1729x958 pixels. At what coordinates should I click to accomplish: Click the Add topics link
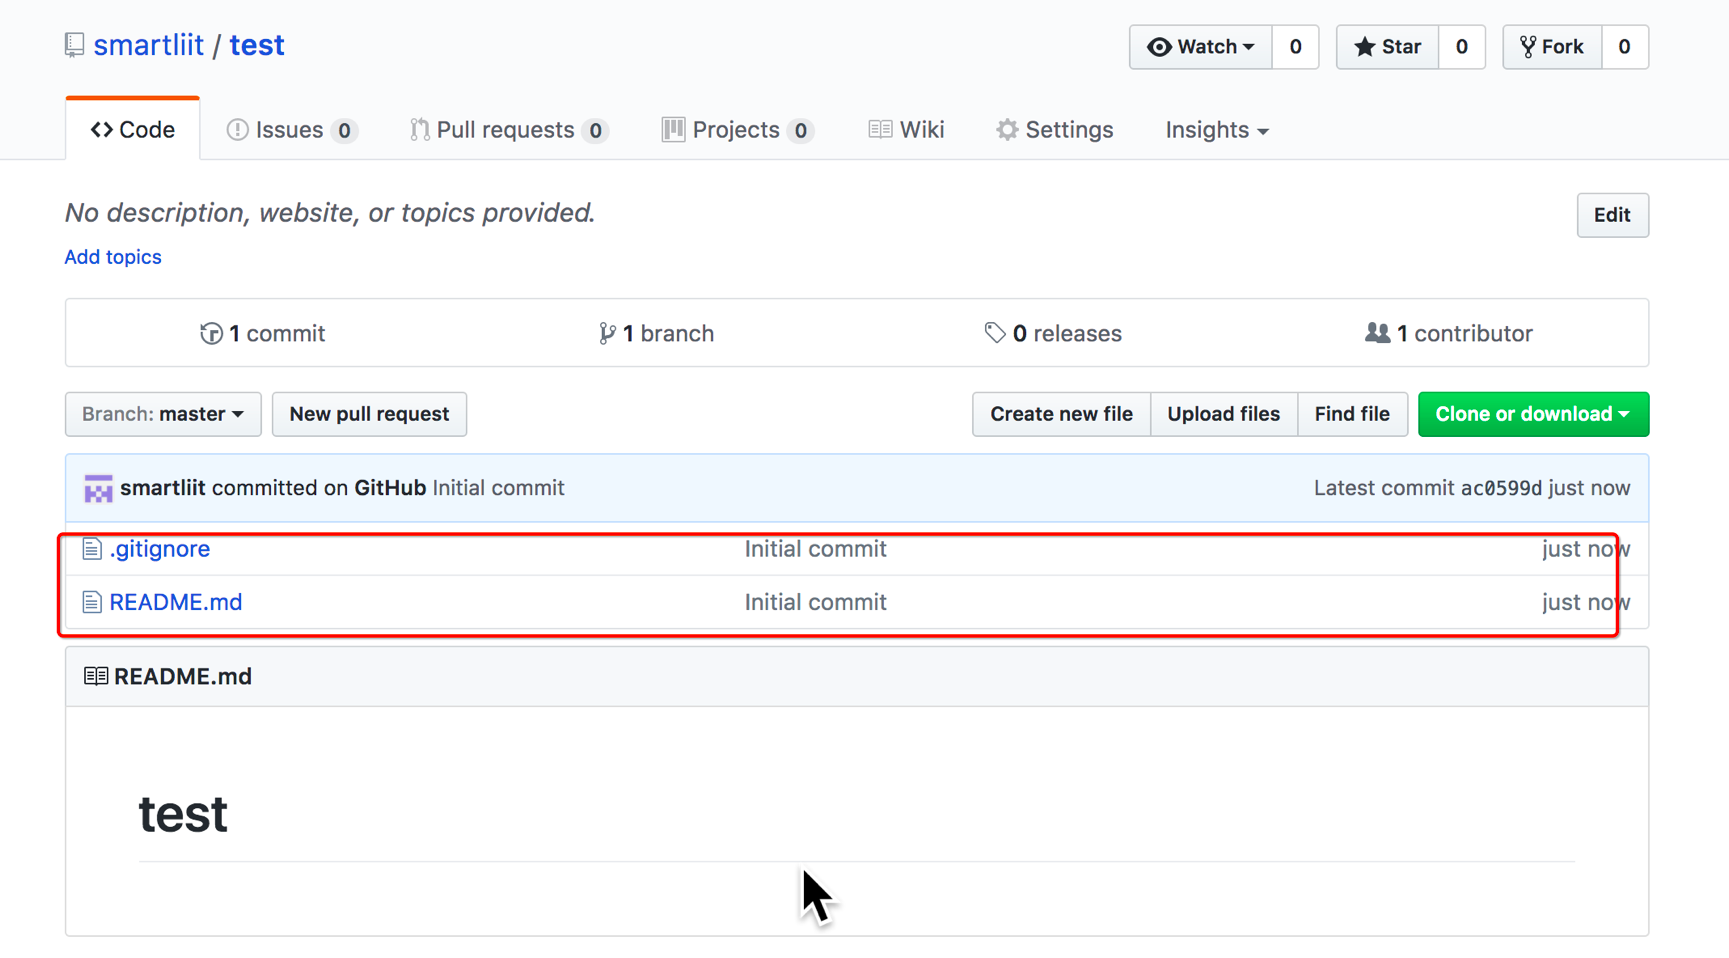click(113, 257)
